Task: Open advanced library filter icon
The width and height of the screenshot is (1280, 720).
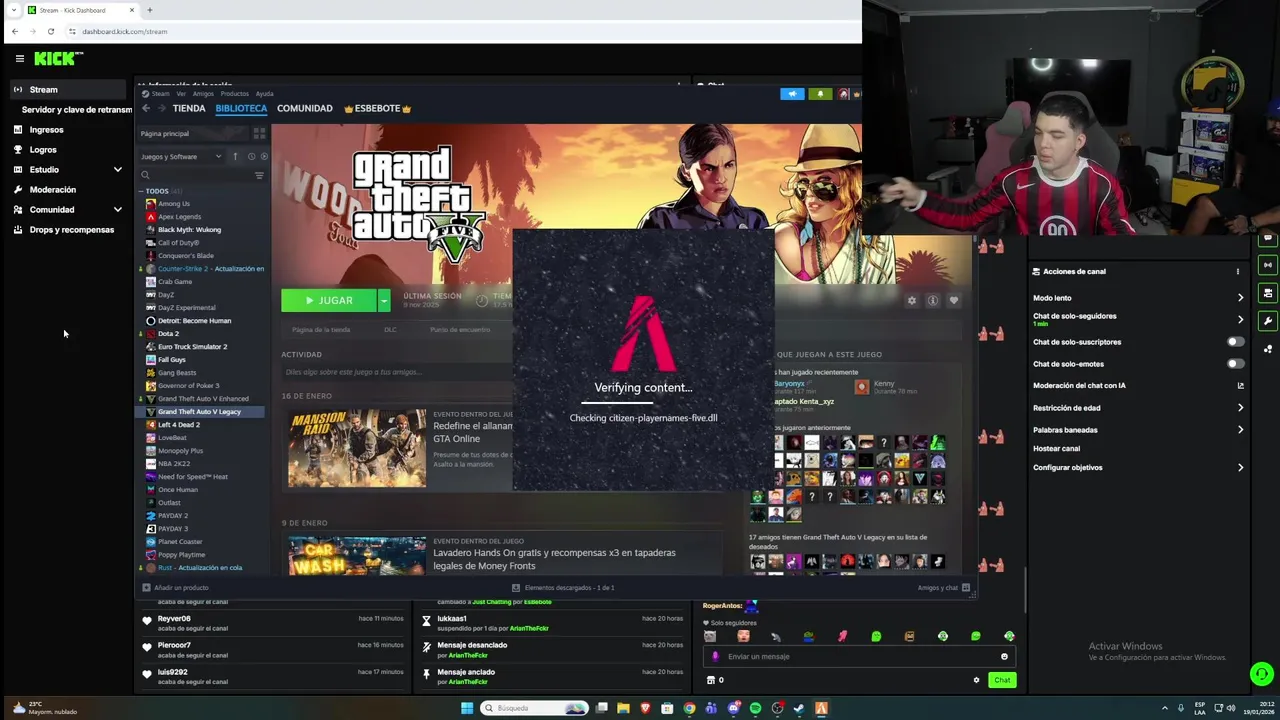Action: click(x=259, y=175)
